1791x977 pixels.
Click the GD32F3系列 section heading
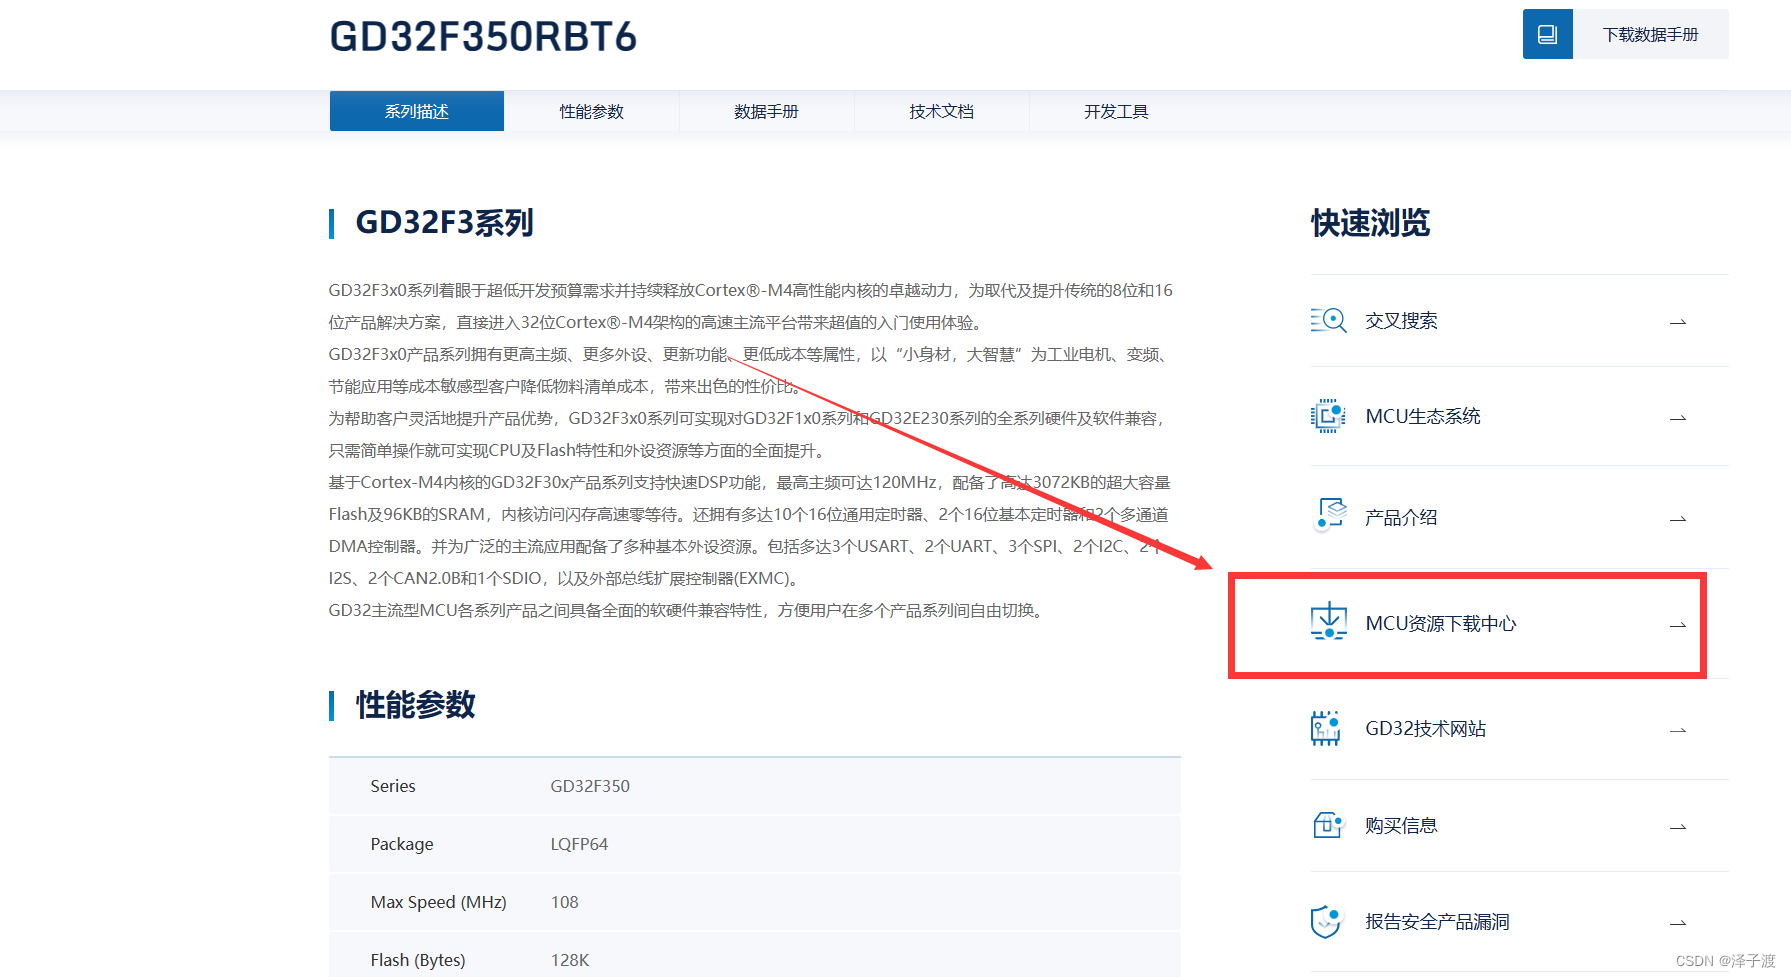[444, 222]
